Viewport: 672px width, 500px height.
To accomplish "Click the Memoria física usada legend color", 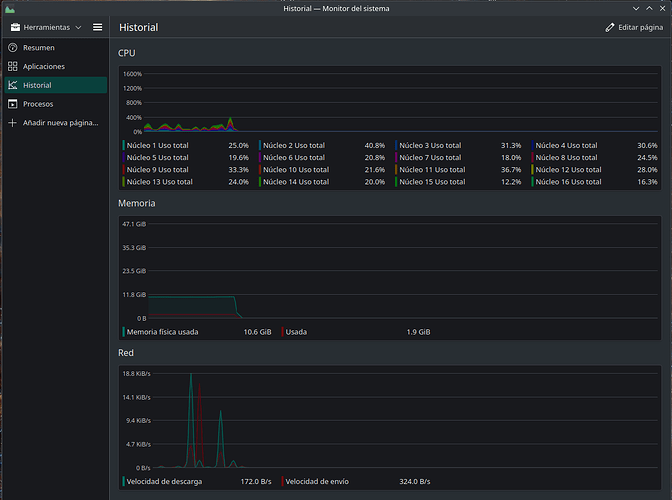I will [x=123, y=331].
